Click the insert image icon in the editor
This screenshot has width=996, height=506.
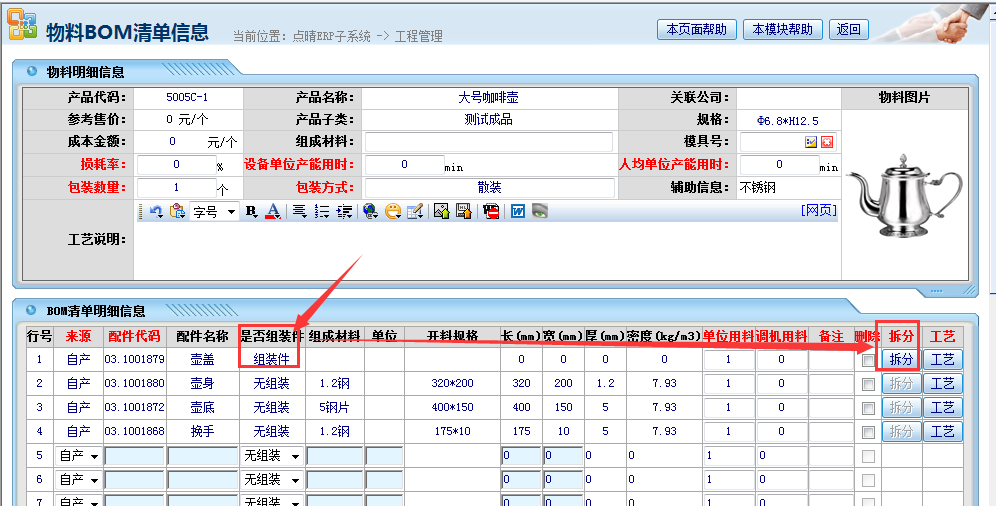(441, 211)
